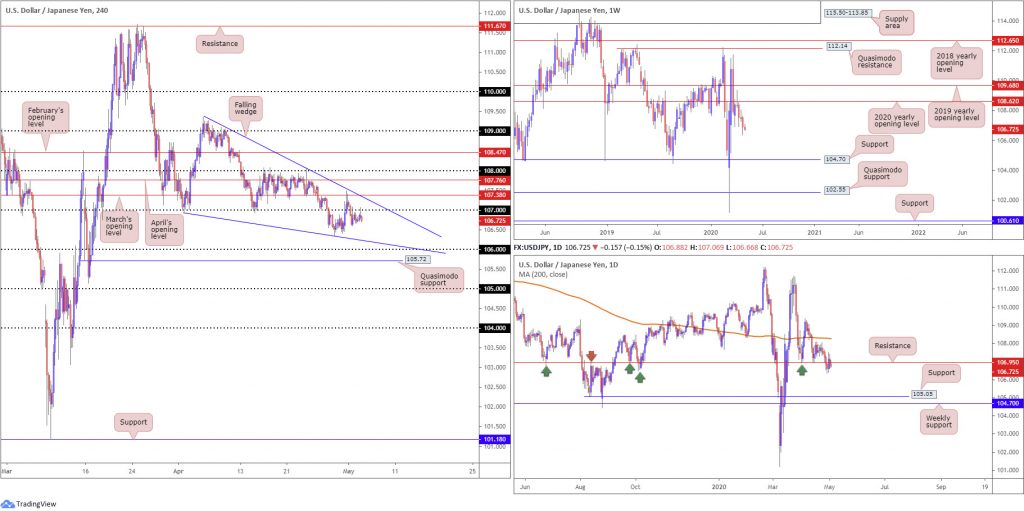Click the 115.50-113.85 supply zone label
The image size is (1024, 511).
coord(848,13)
